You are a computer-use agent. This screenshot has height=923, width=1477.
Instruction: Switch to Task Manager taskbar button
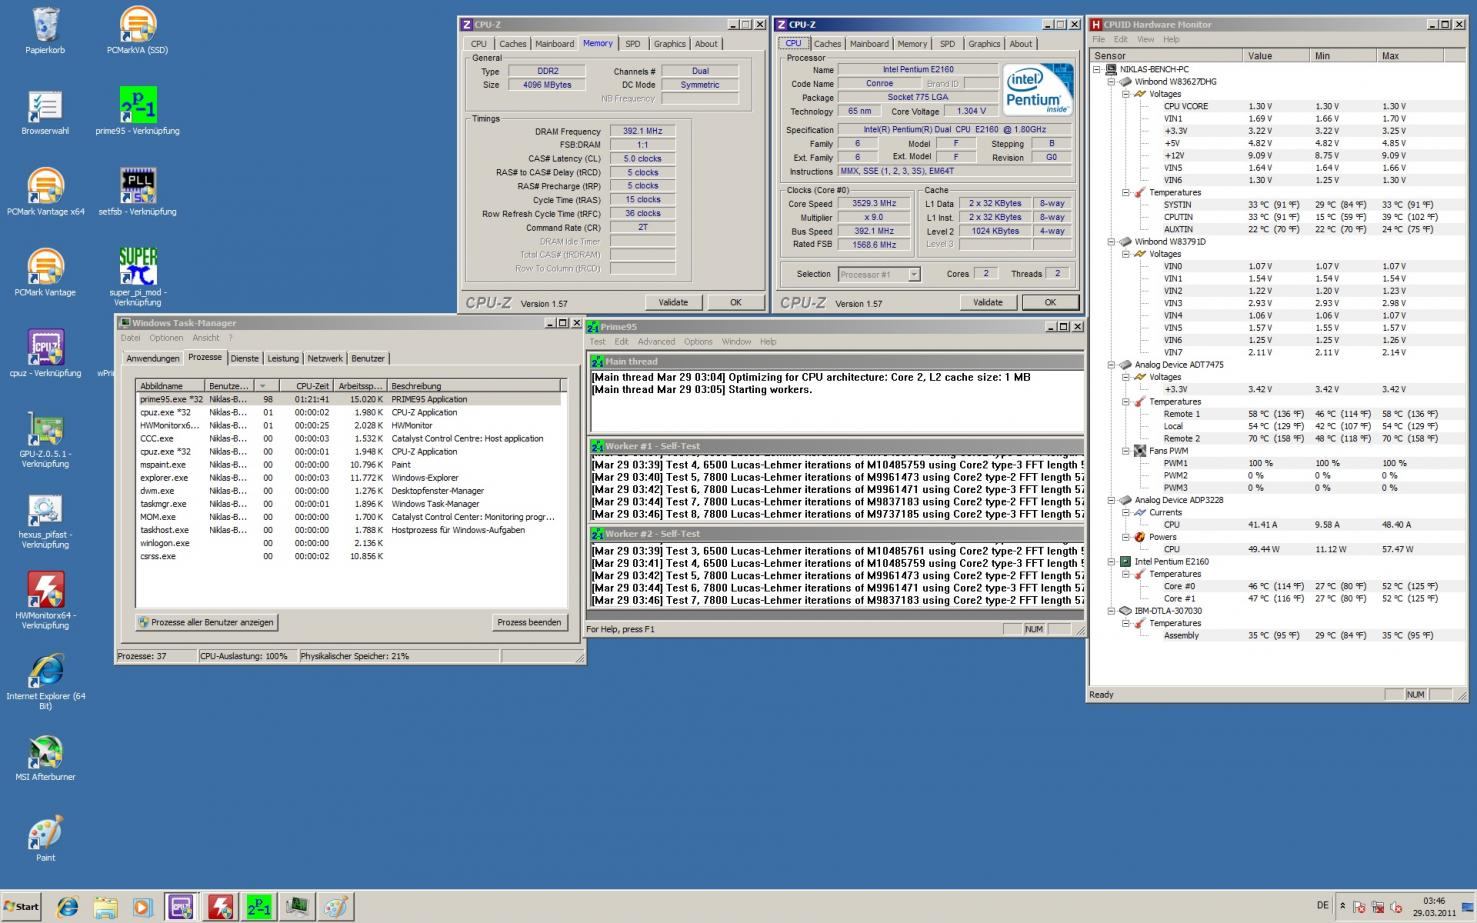pos(297,907)
